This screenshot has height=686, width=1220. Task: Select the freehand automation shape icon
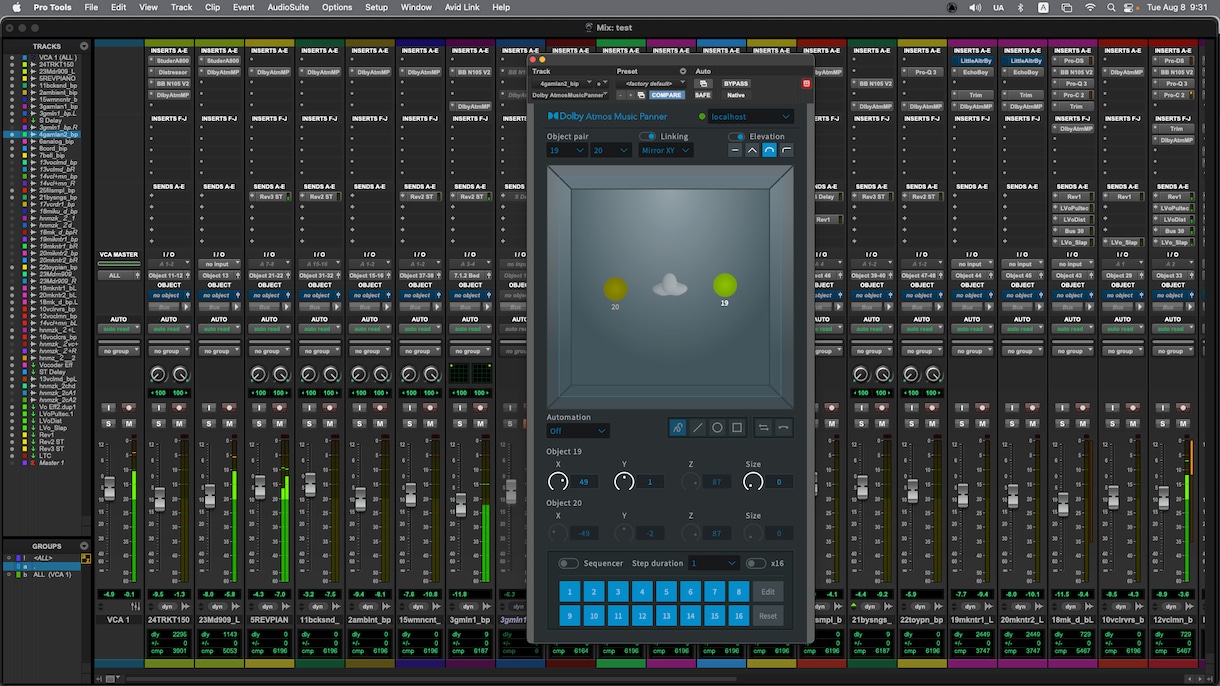pos(678,428)
